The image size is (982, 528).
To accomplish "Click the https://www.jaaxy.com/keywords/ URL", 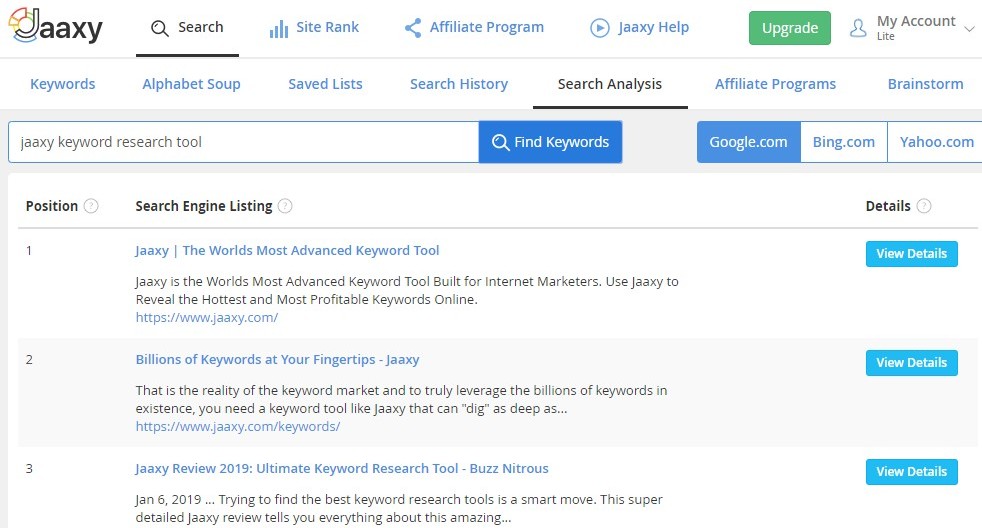I will pyautogui.click(x=238, y=427).
